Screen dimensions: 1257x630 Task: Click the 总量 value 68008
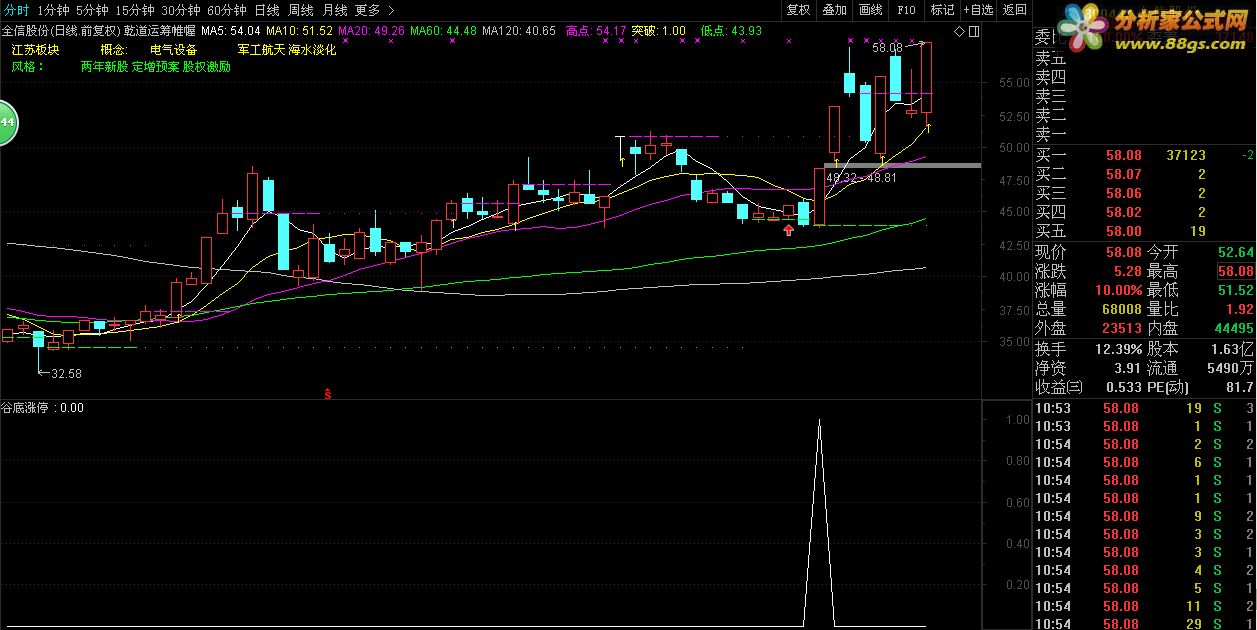(1122, 309)
